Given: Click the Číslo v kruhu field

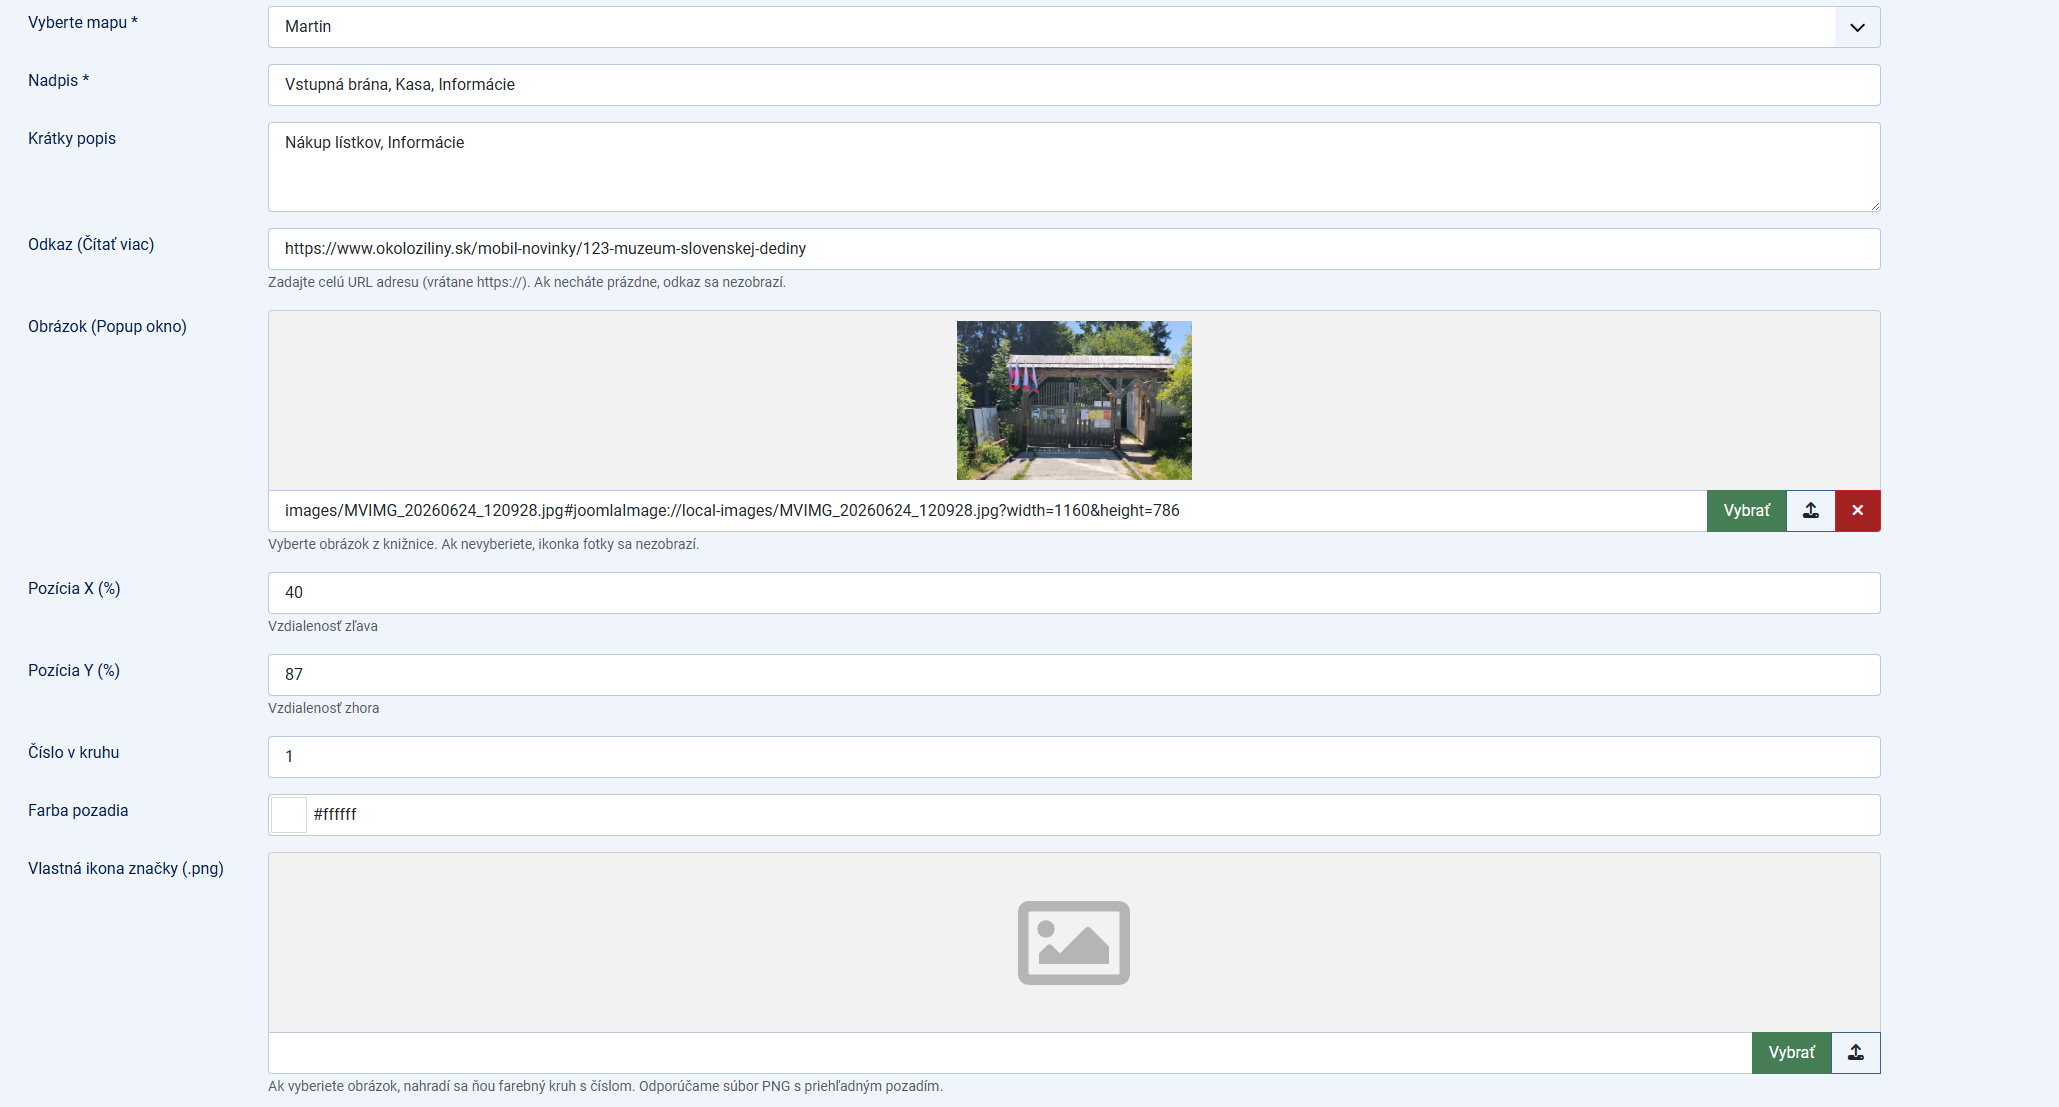Looking at the screenshot, I should pyautogui.click(x=1074, y=757).
